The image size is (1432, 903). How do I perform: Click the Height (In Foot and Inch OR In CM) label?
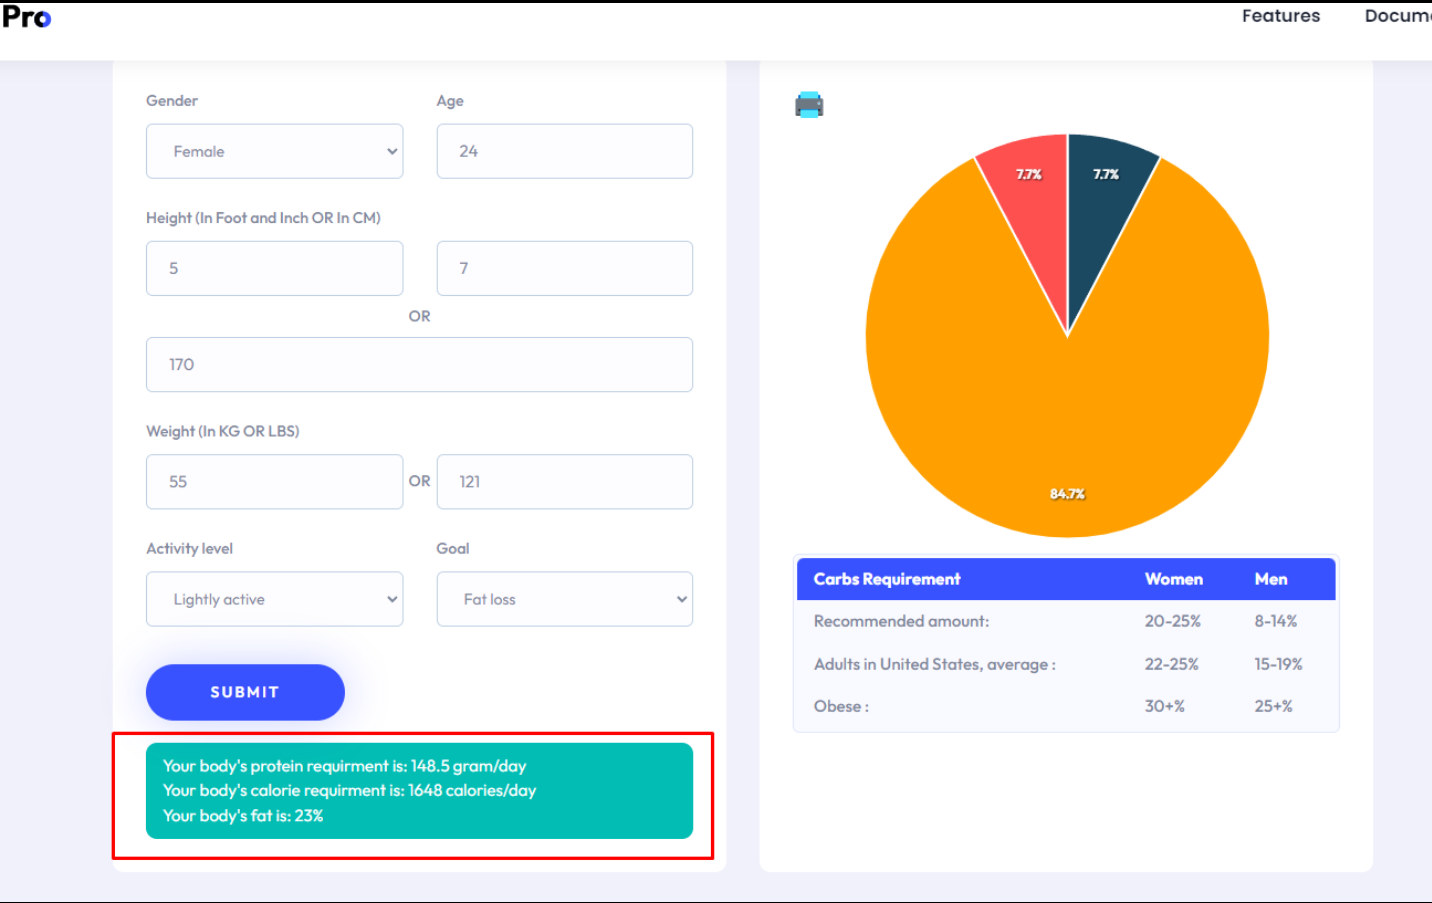click(263, 218)
